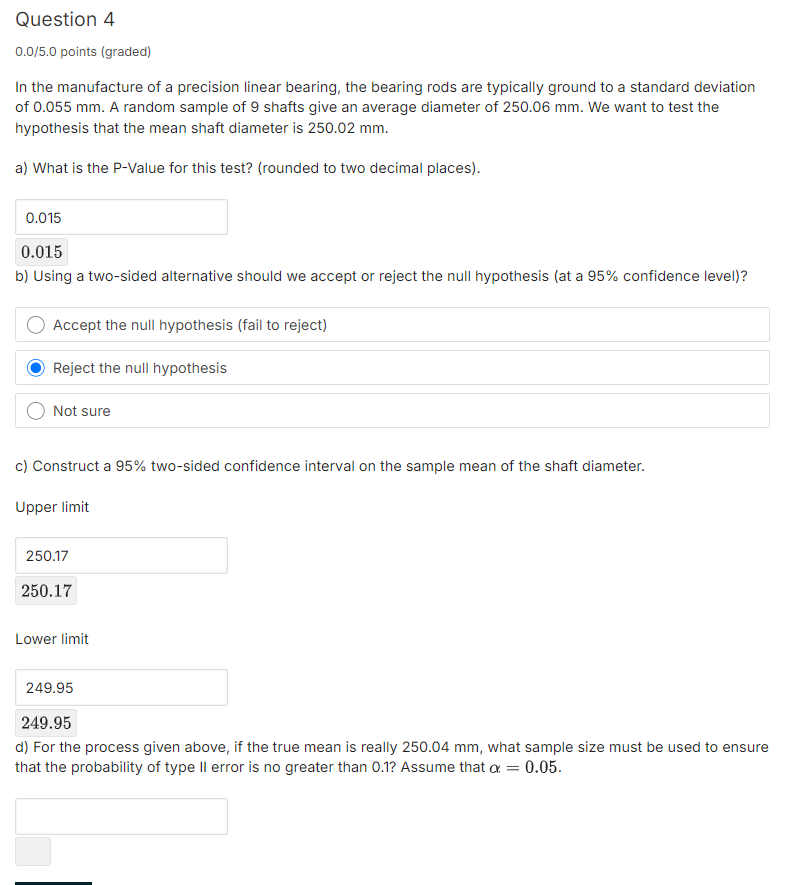The image size is (796, 885).
Task: Click the 'Question 4' heading
Action: pyautogui.click(x=65, y=19)
